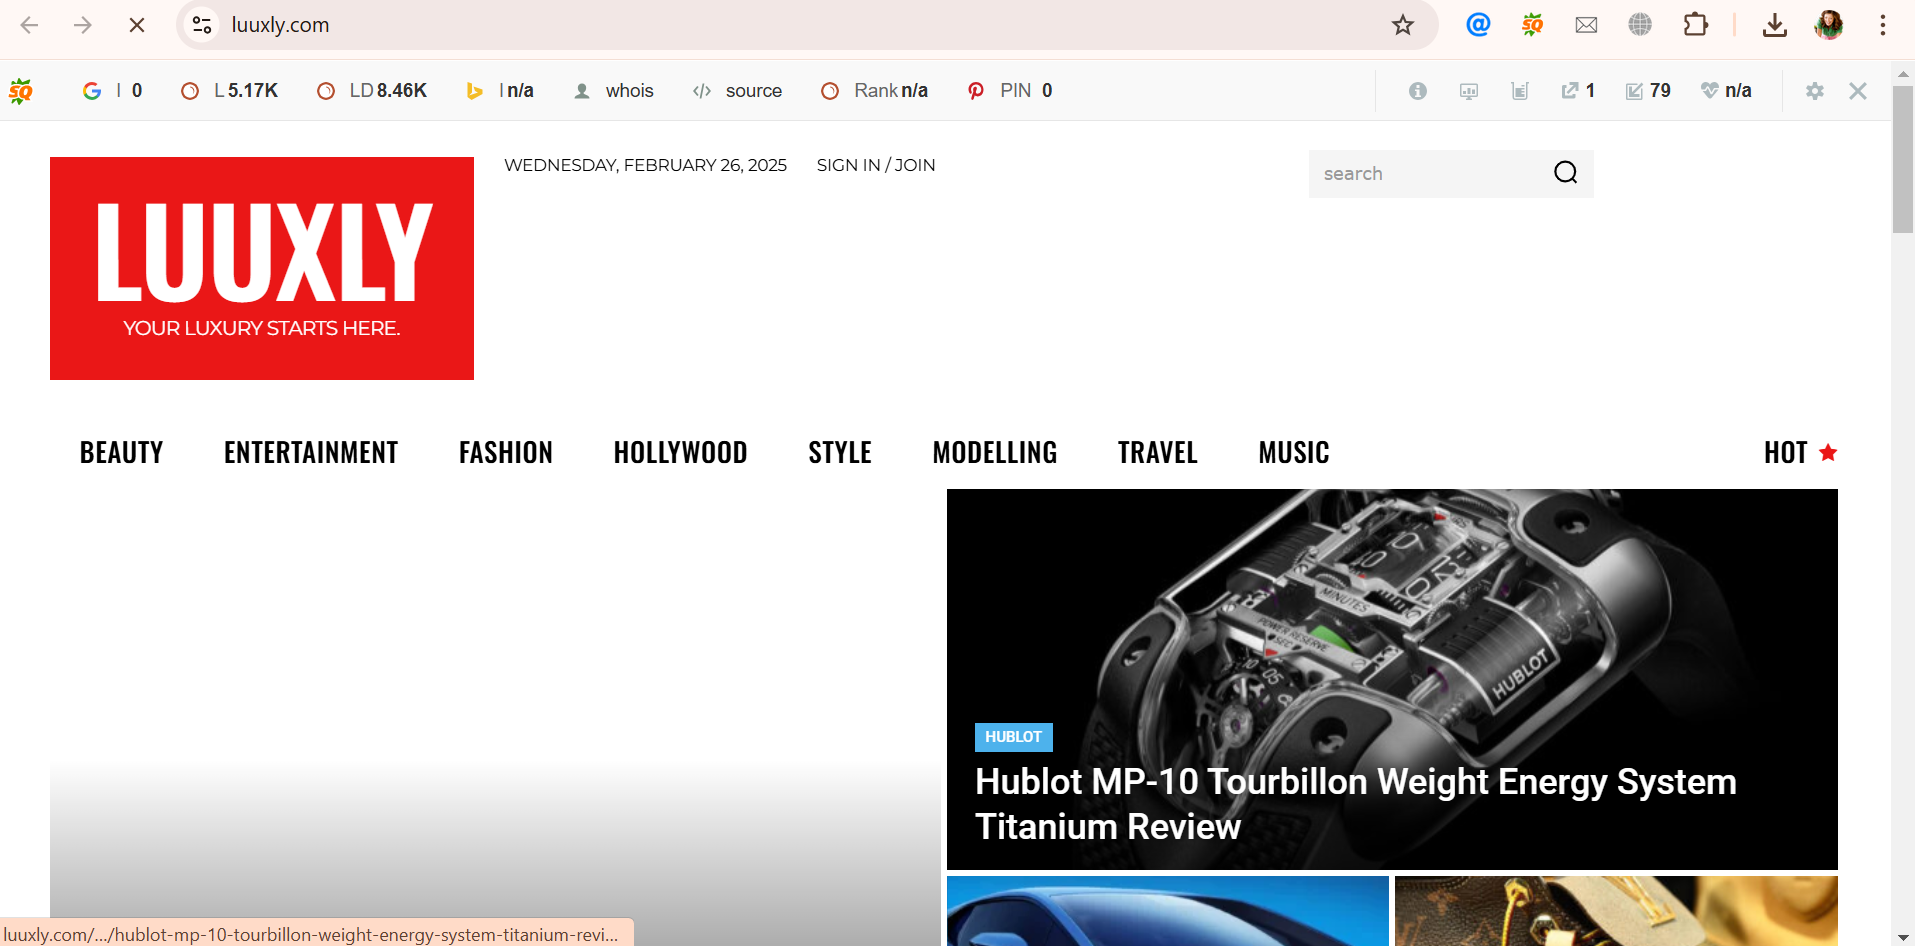Open Semrush Rank n/a parameter
This screenshot has height=946, width=1915.
point(874,91)
